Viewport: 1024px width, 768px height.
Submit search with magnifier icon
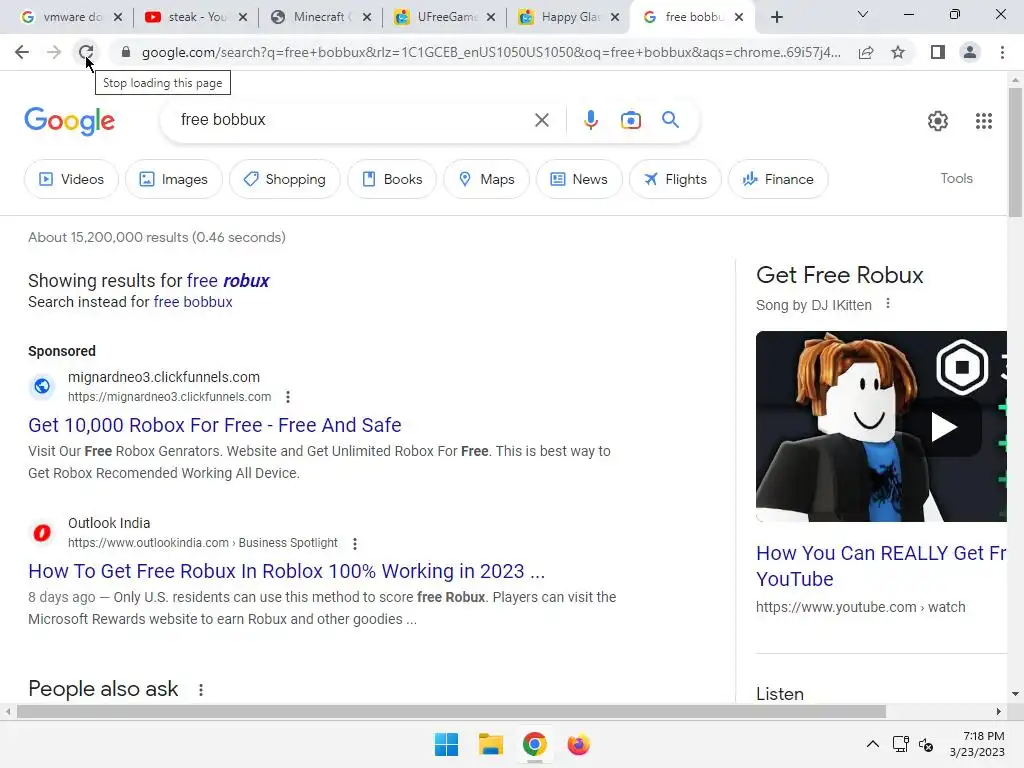pos(670,120)
